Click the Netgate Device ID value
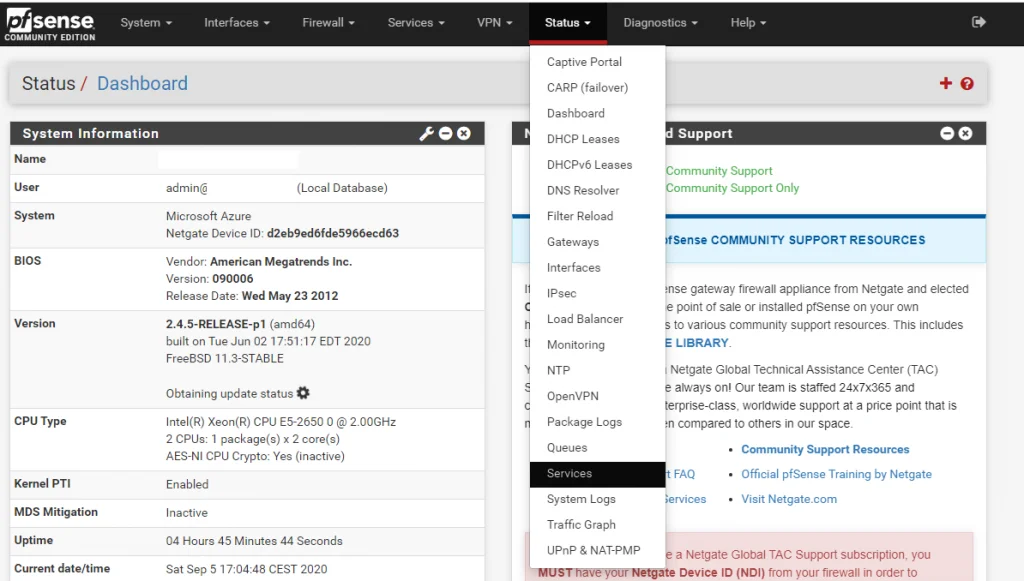Viewport: 1024px width, 581px height. tap(332, 233)
